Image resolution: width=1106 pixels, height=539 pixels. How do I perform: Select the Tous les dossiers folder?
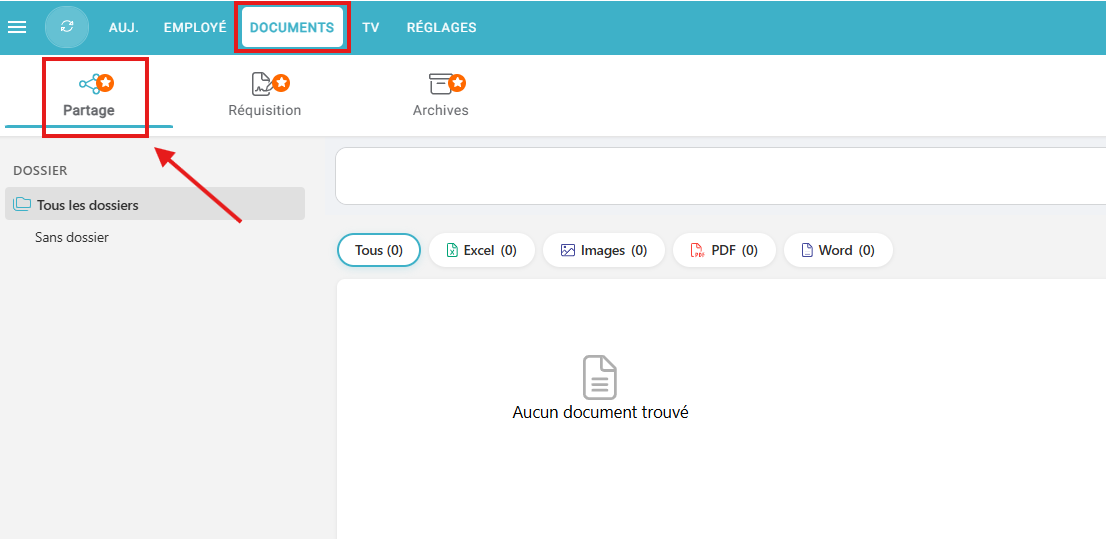pyautogui.click(x=87, y=205)
